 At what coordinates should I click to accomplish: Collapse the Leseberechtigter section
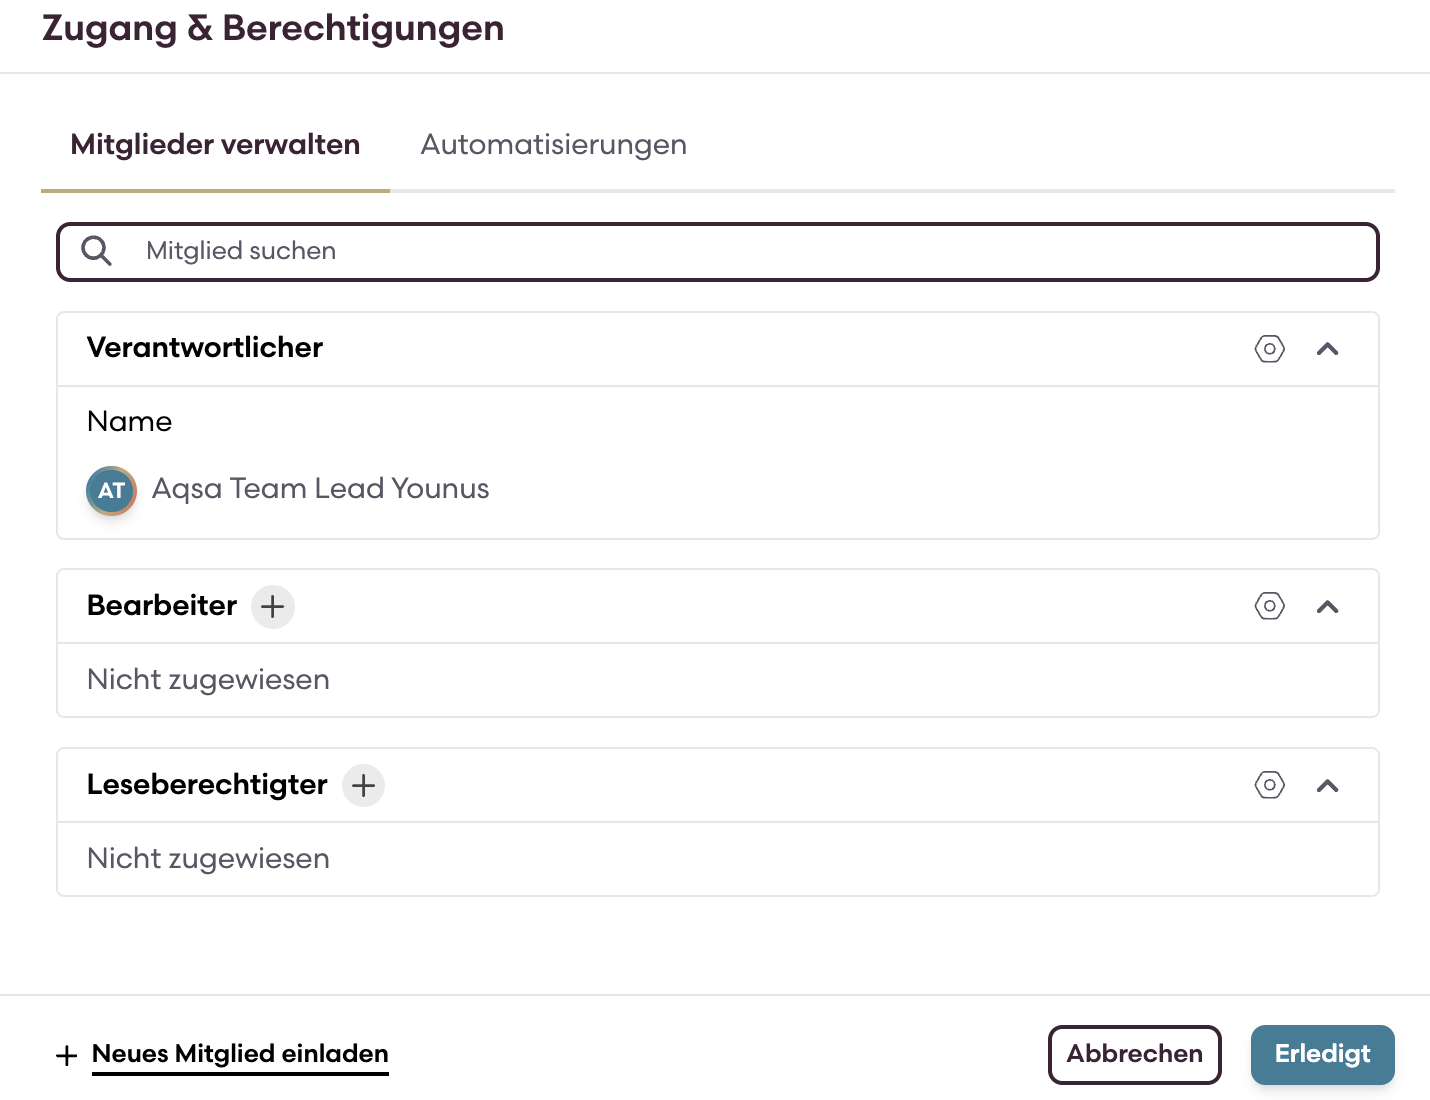pyautogui.click(x=1327, y=785)
